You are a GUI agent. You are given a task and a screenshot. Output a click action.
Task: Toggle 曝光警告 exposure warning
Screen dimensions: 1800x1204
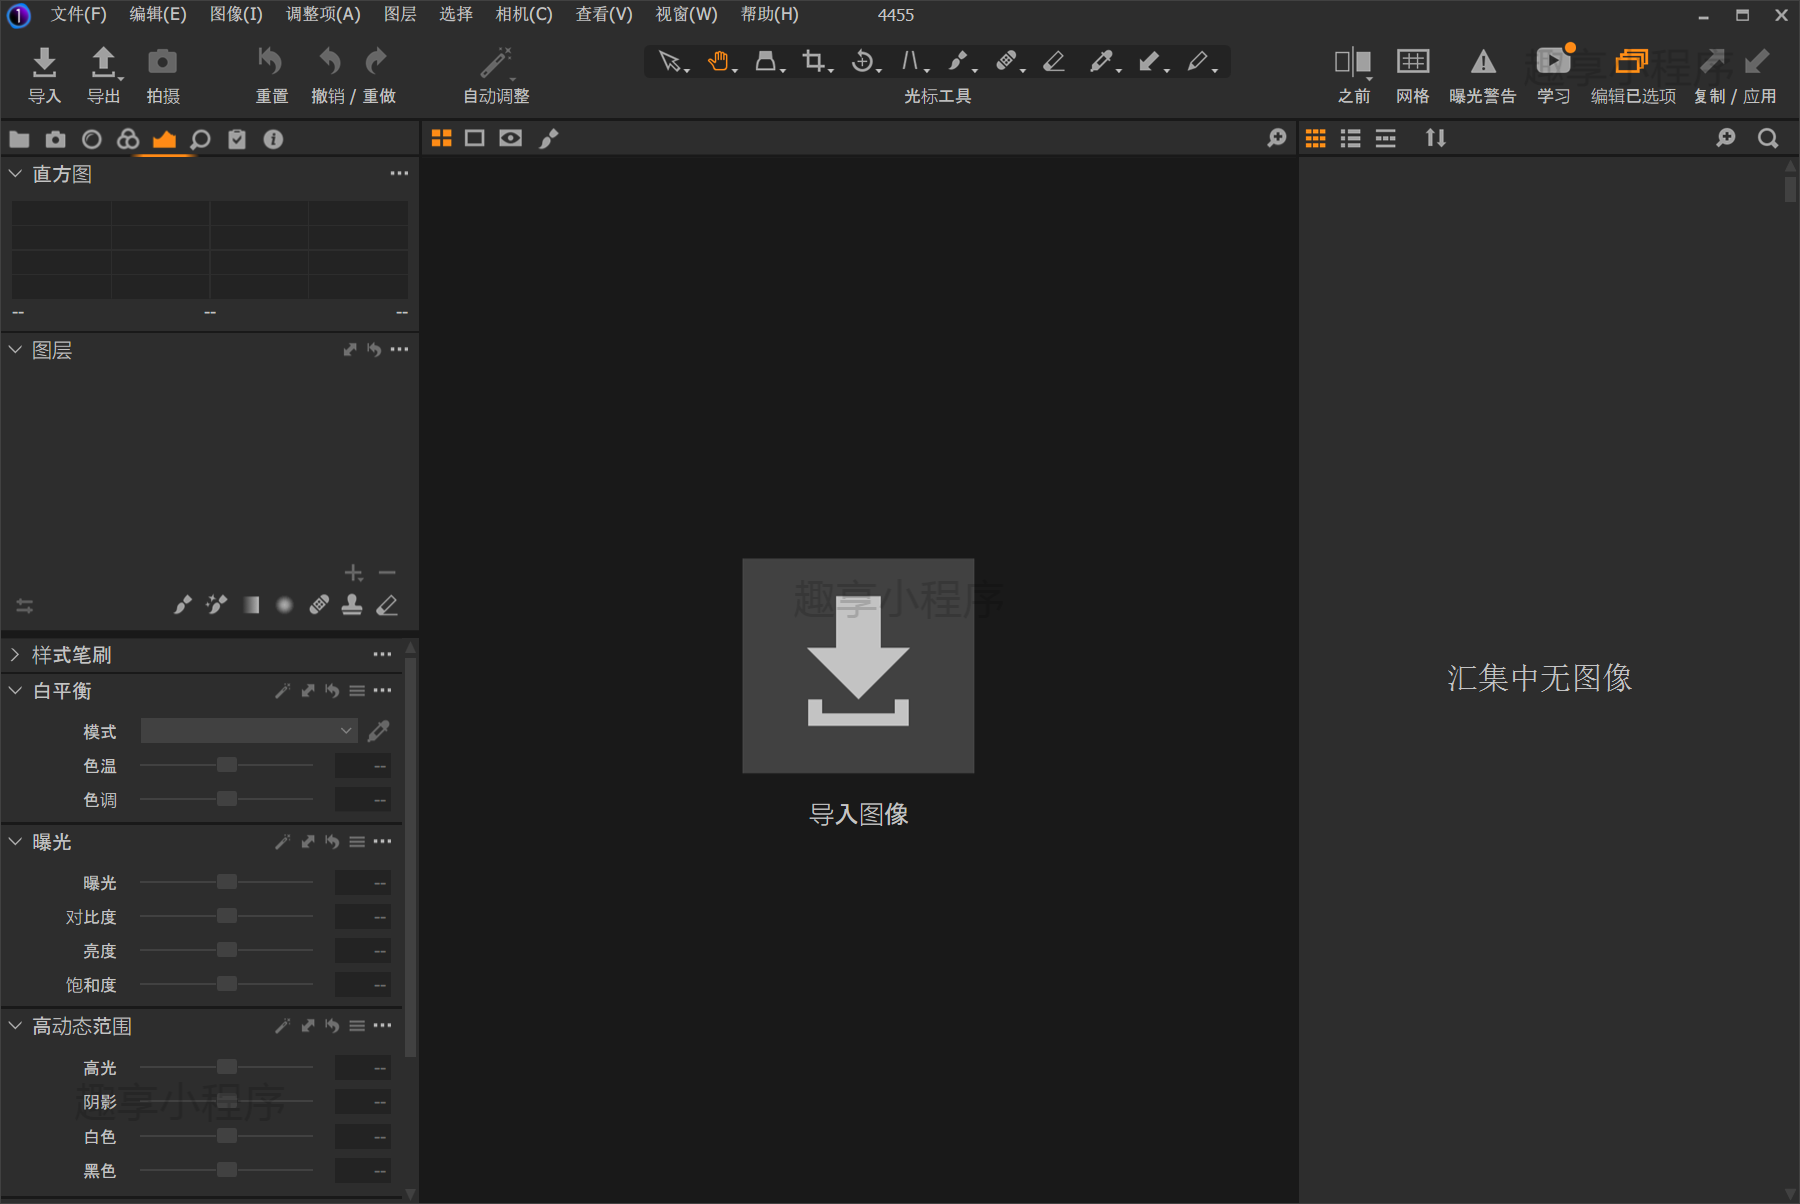(x=1483, y=62)
